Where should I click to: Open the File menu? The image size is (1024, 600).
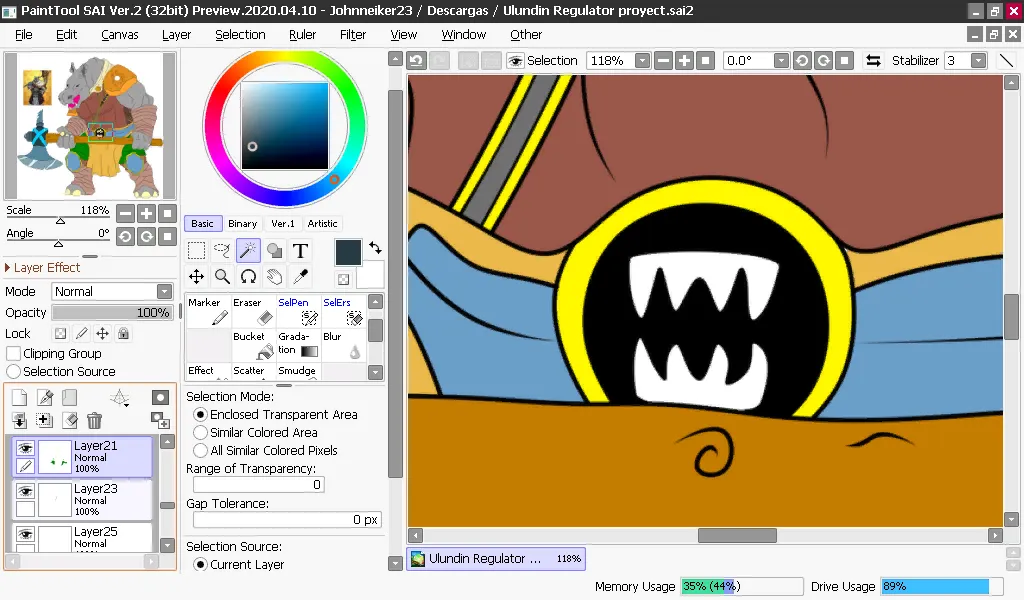pos(24,35)
